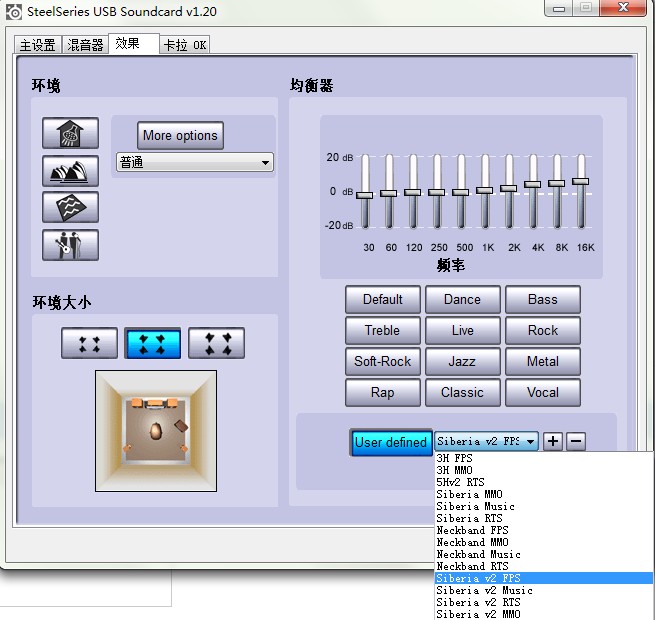Apply the Classic equalizer preset
The width and height of the screenshot is (655, 620).
click(x=462, y=393)
